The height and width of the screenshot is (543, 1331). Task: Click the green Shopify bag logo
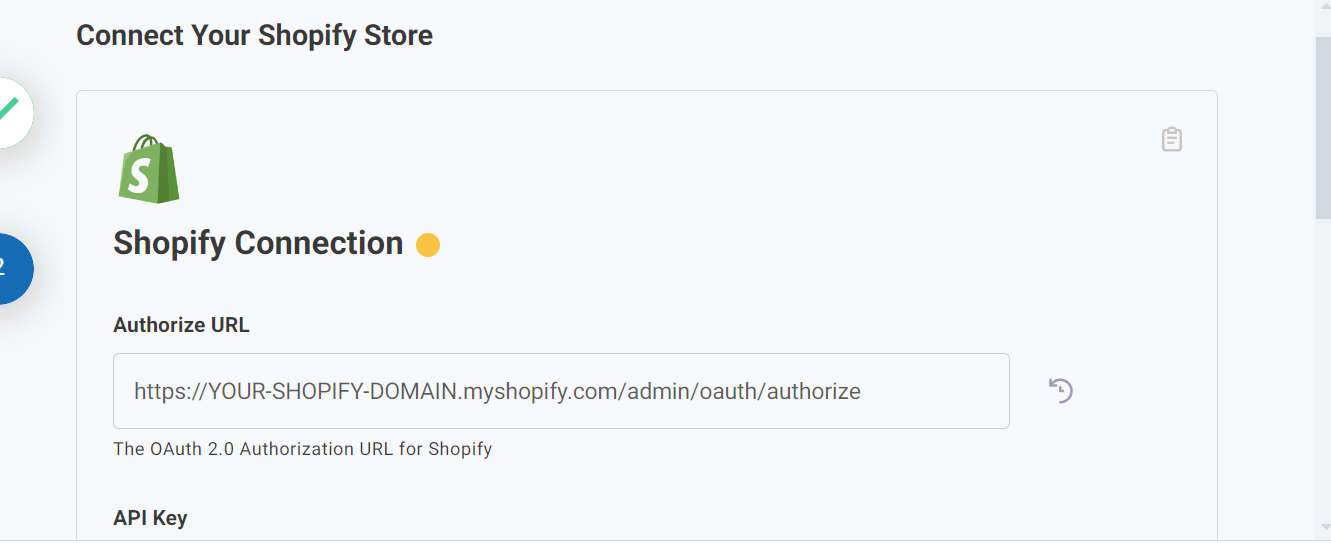[148, 169]
